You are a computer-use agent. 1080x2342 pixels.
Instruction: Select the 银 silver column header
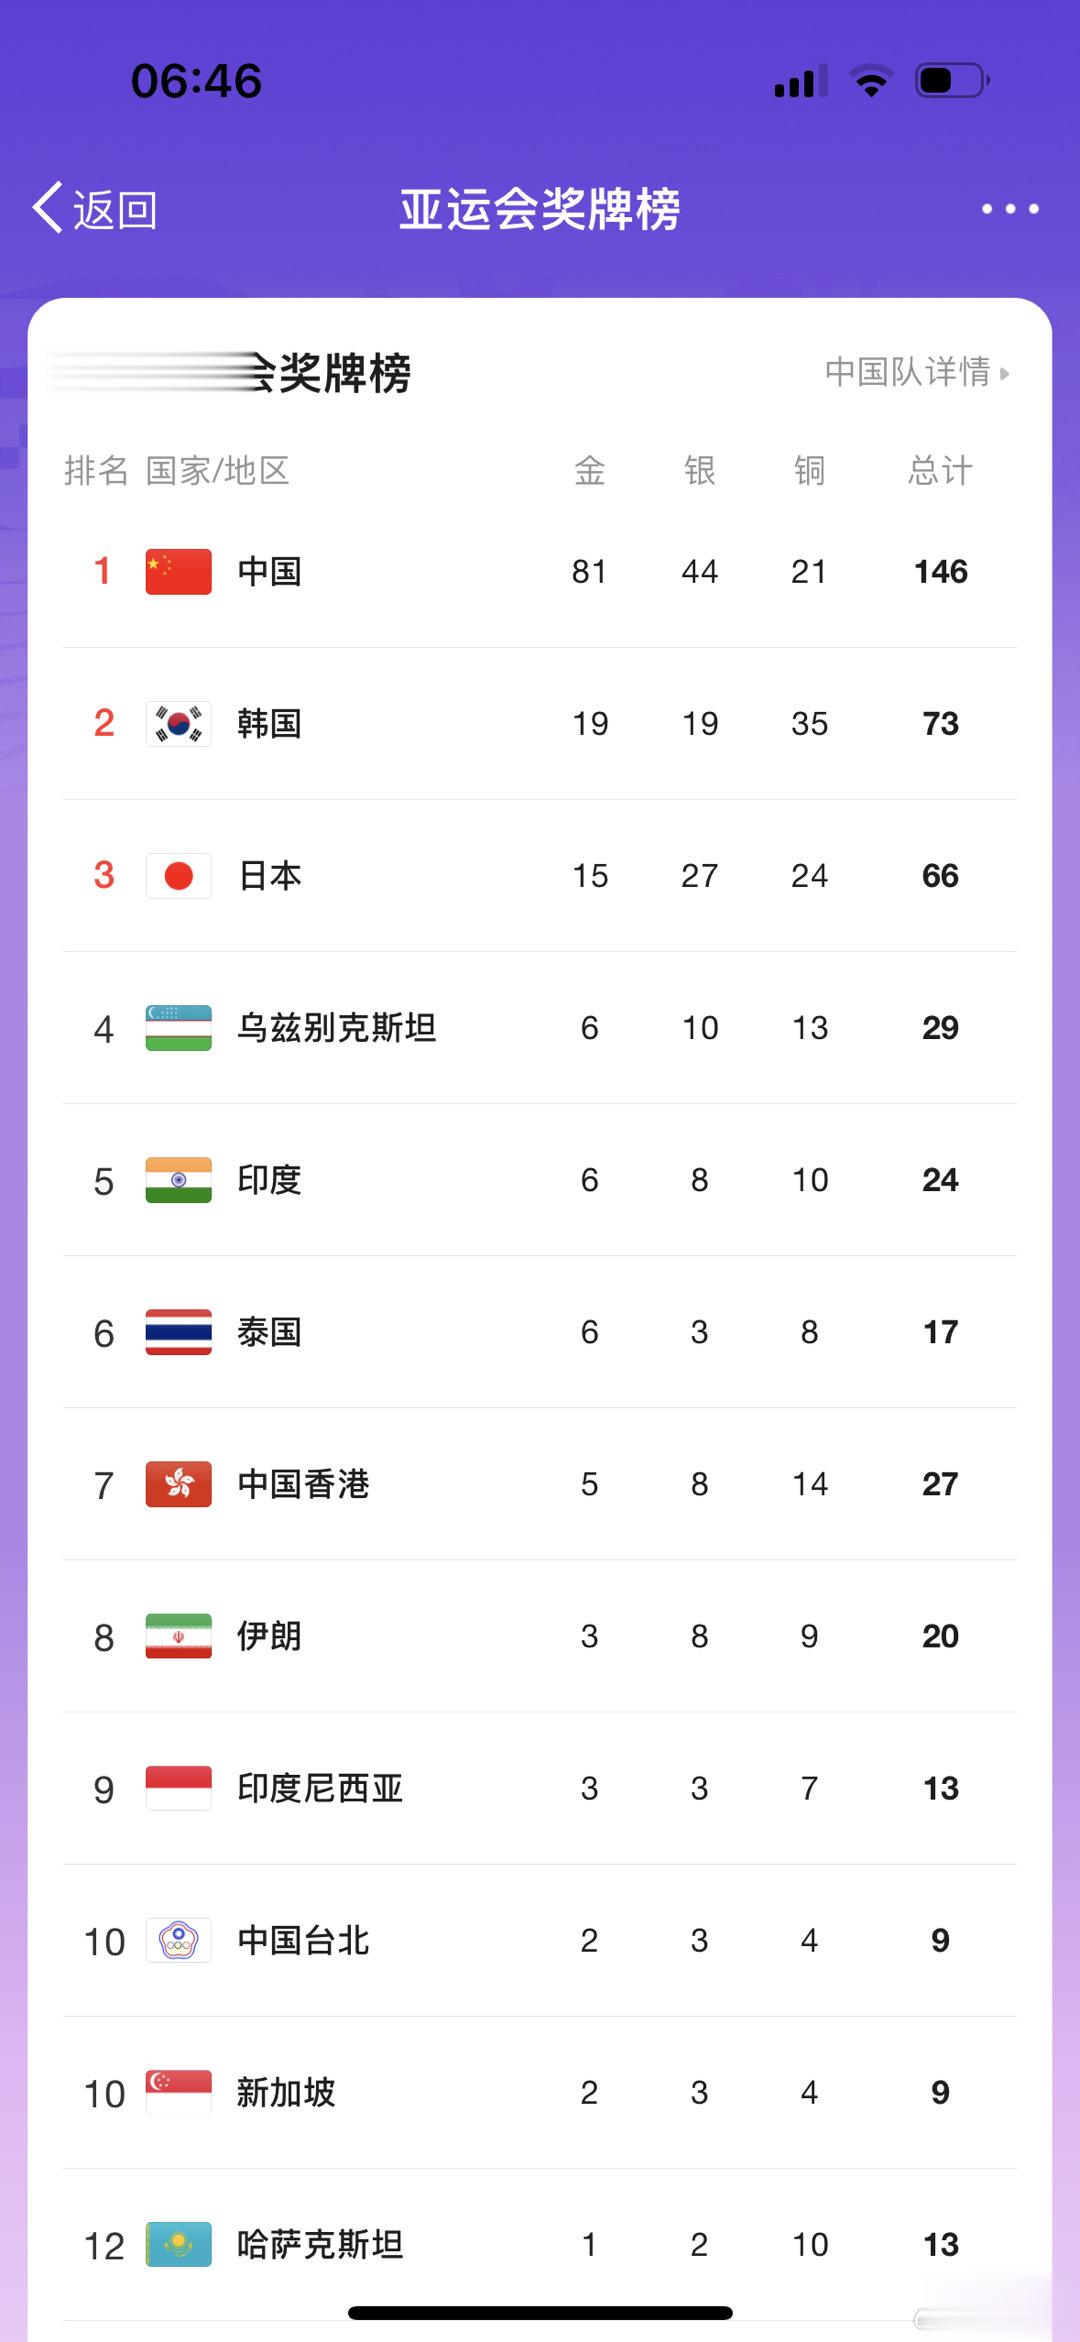click(x=699, y=470)
